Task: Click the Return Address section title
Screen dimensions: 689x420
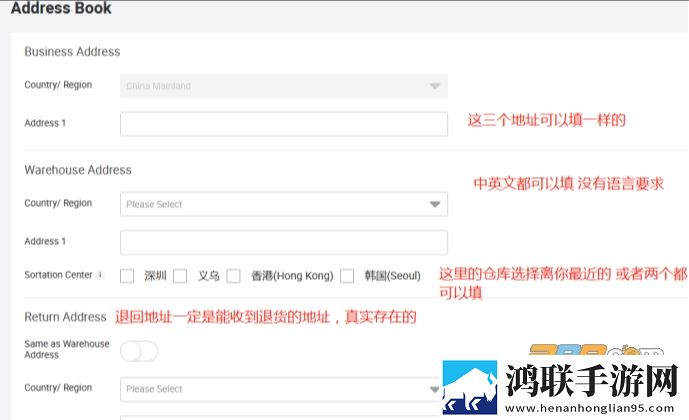Action: 65,317
